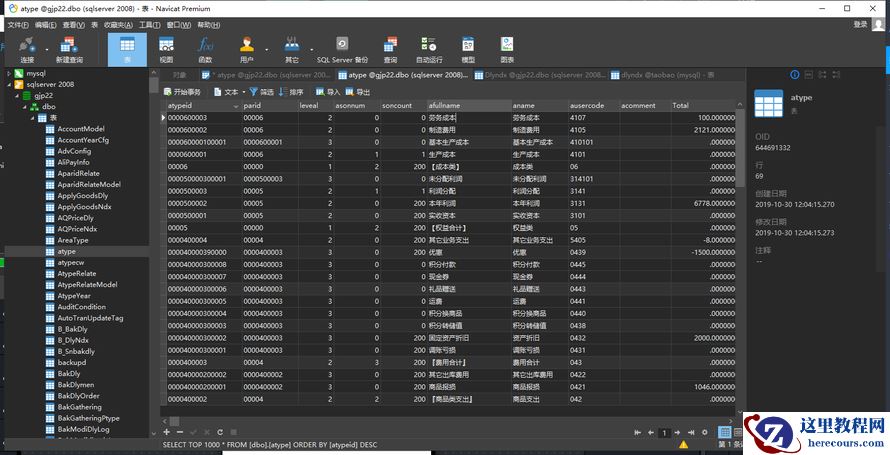Collapse the sqlserver 2008 connection node

[x=6, y=85]
